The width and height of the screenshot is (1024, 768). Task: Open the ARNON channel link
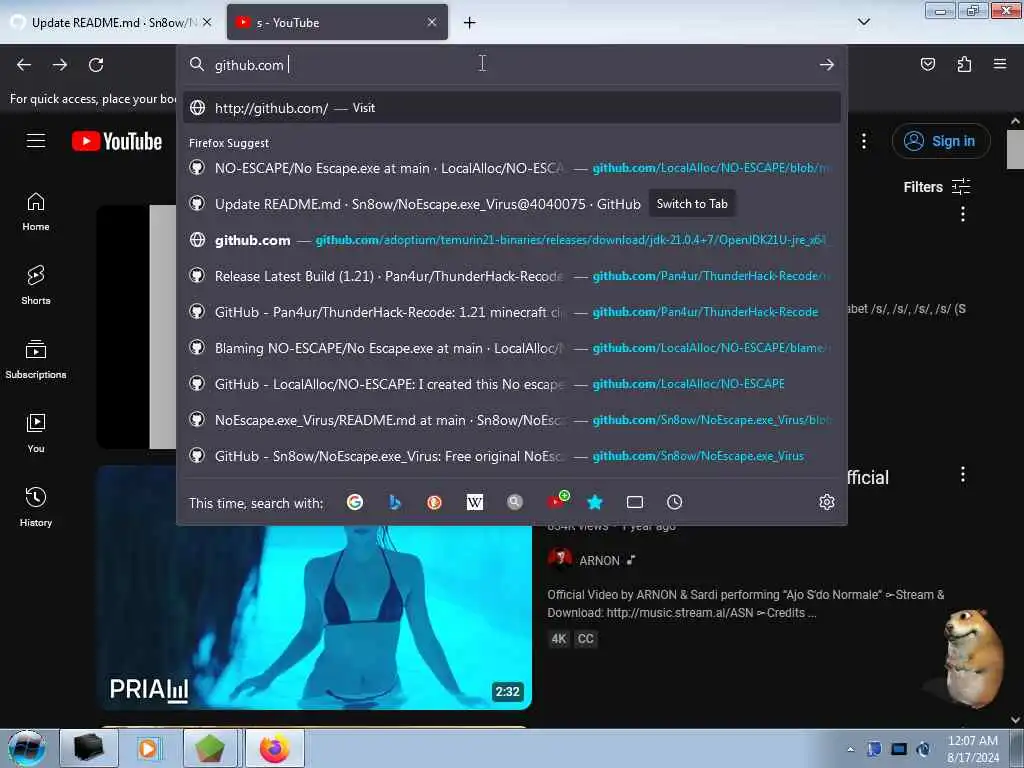tap(599, 560)
